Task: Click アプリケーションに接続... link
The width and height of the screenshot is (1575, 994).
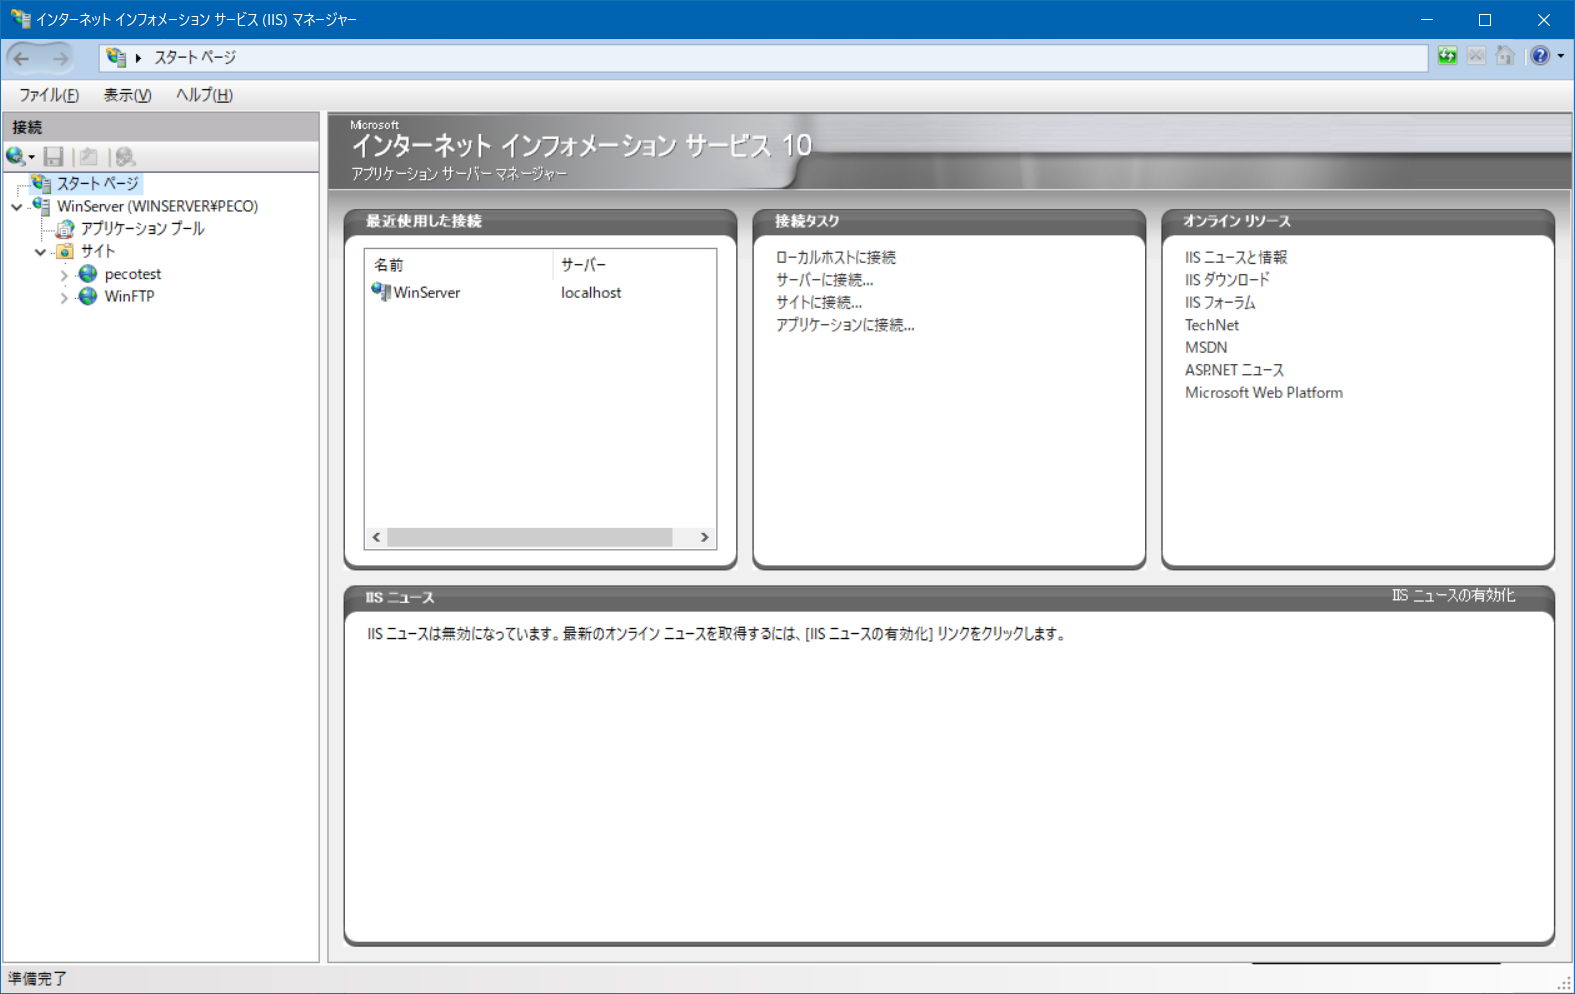Action: (x=845, y=325)
